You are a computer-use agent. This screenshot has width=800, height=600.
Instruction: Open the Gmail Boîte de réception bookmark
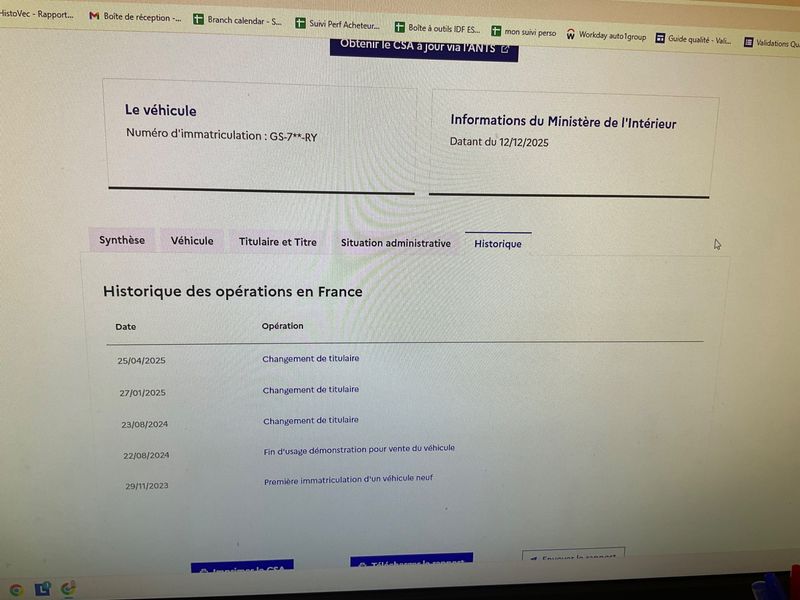pyautogui.click(x=136, y=17)
